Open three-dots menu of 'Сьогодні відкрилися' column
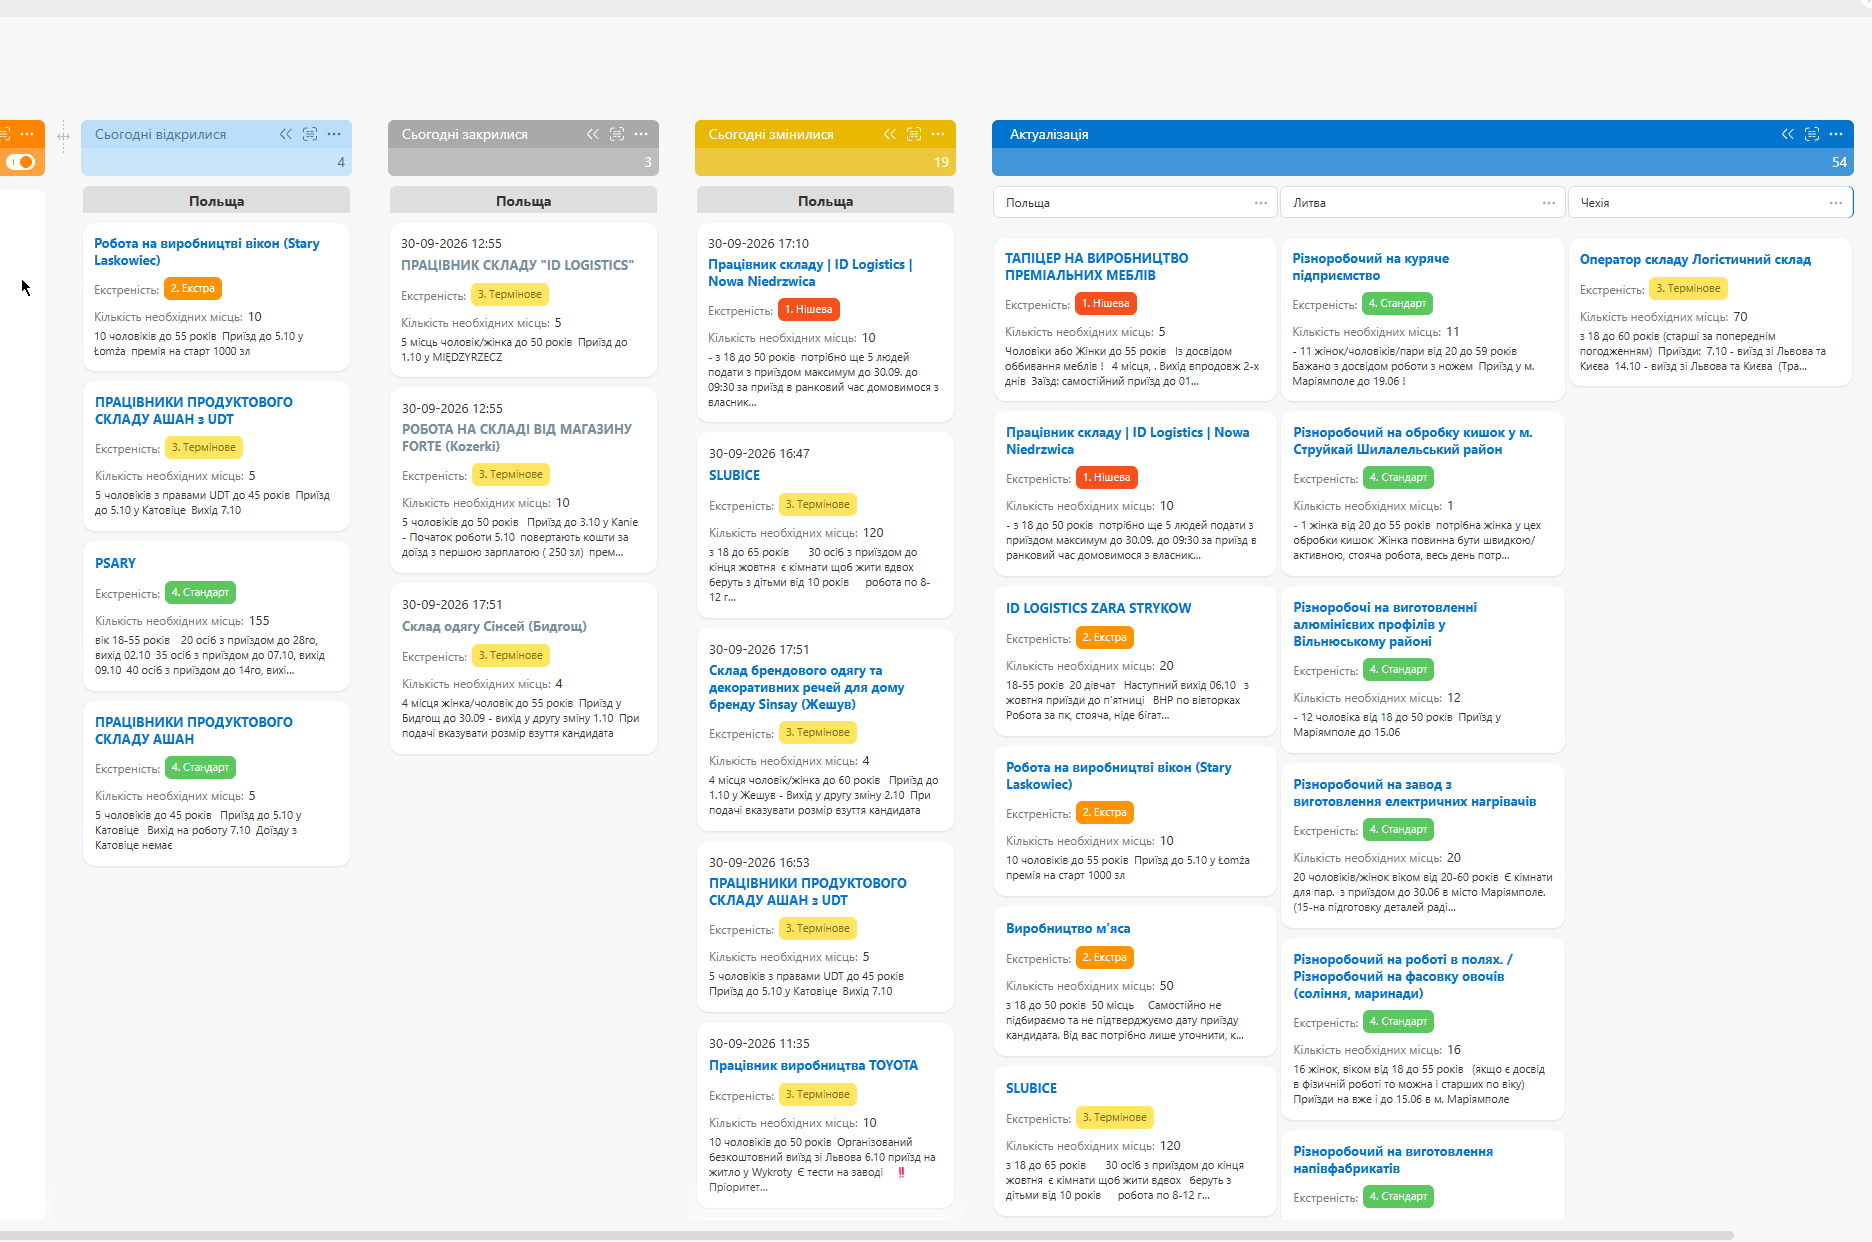Image resolution: width=1872 pixels, height=1242 pixels. pos(334,134)
